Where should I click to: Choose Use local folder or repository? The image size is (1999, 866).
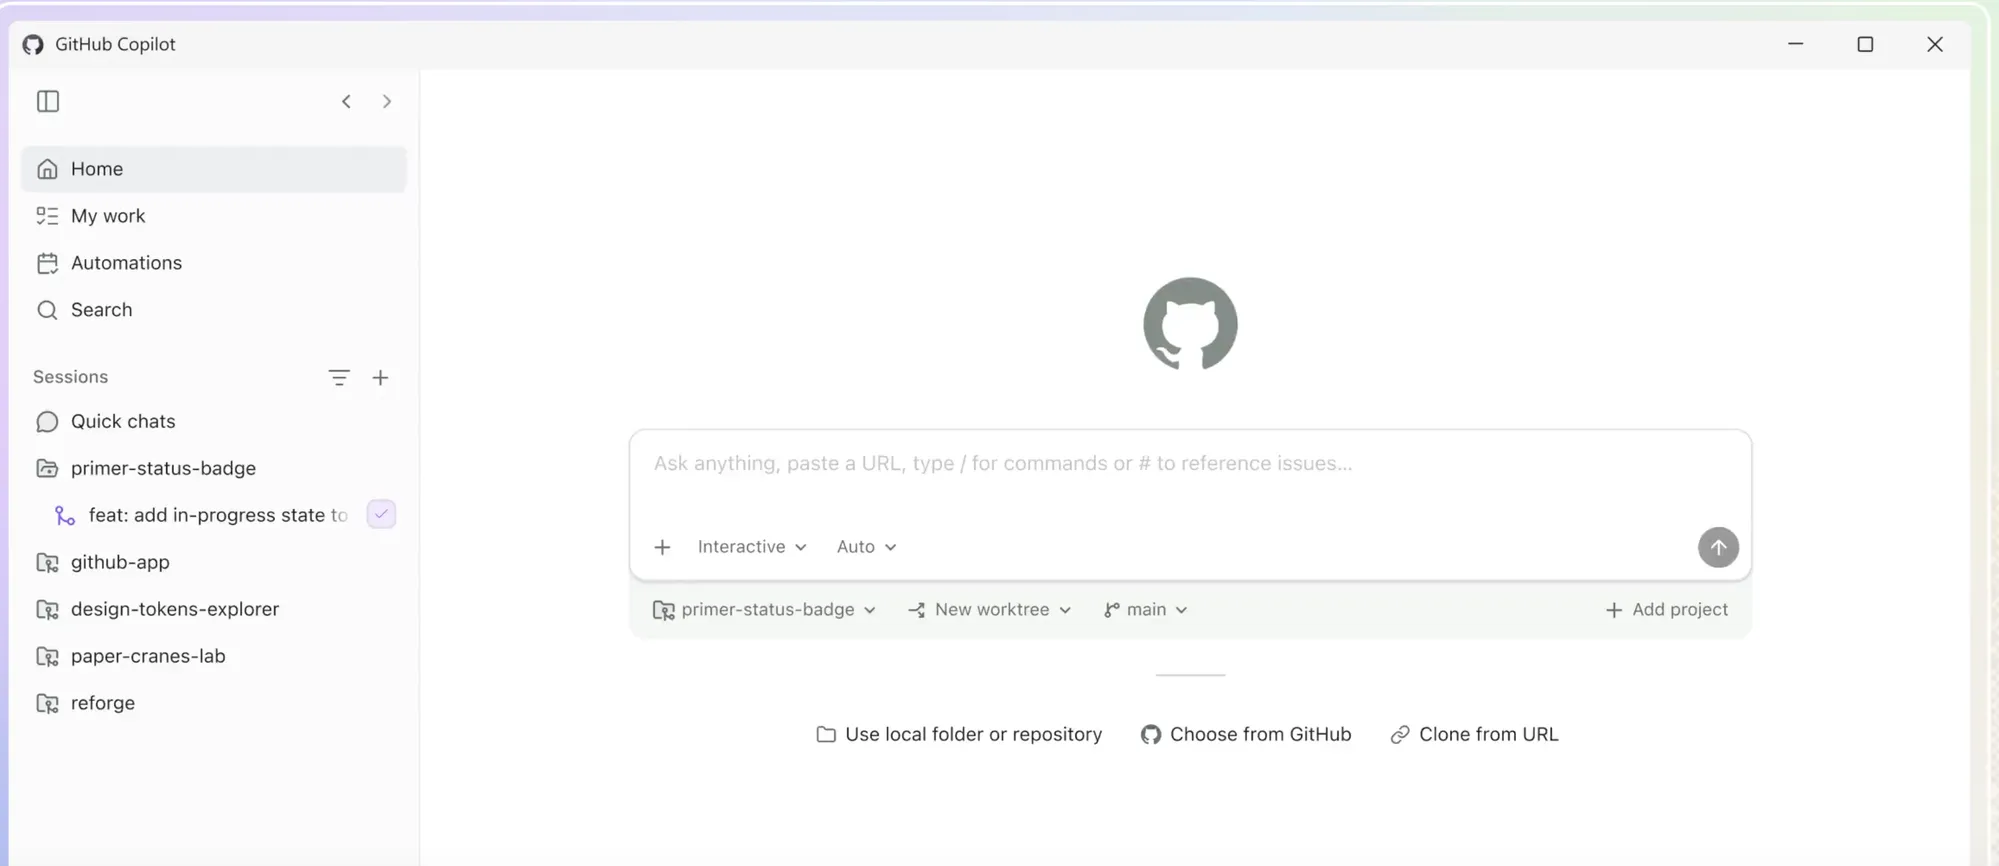(x=959, y=735)
